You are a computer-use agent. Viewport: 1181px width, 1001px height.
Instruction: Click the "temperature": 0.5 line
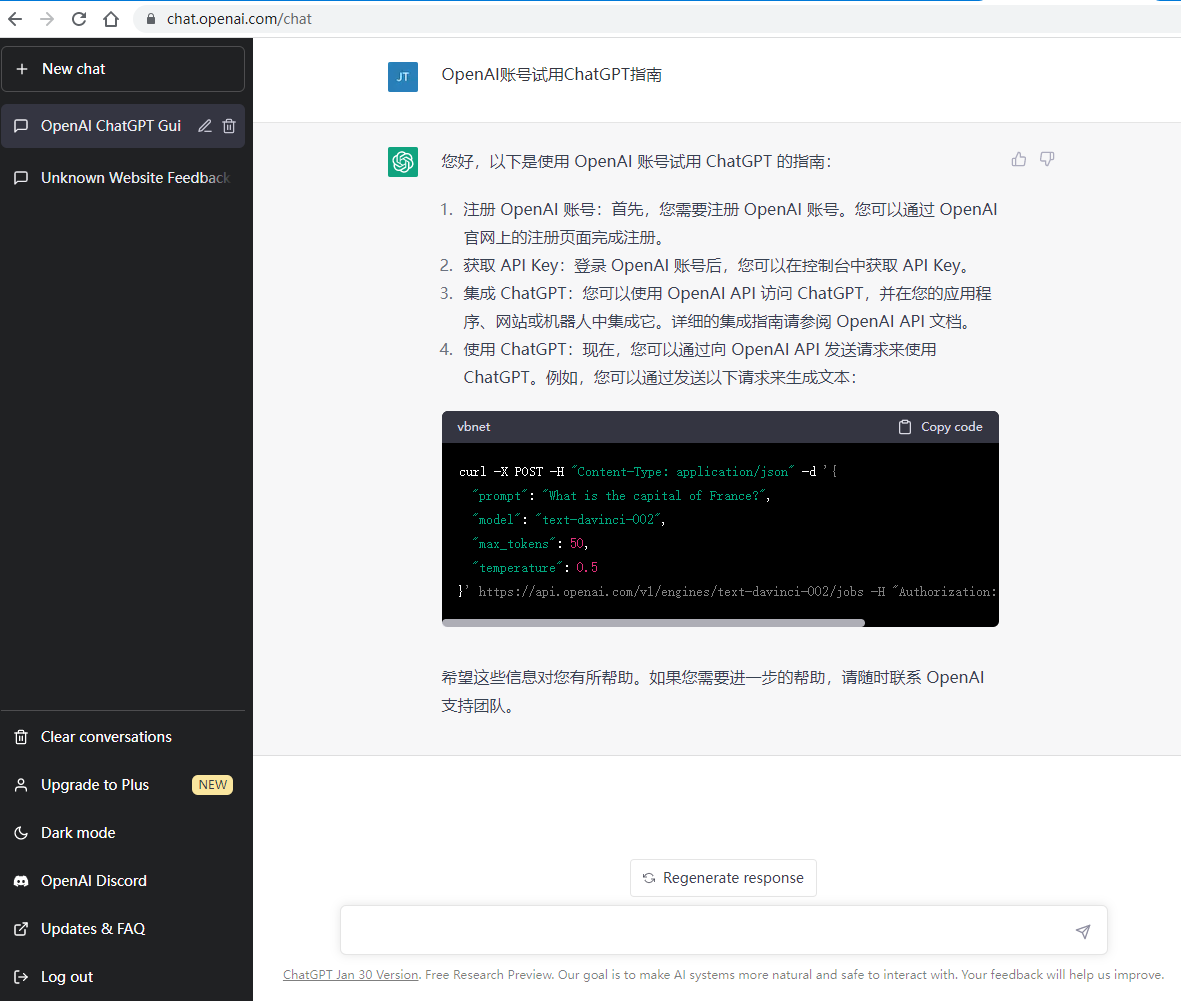[x=535, y=568]
